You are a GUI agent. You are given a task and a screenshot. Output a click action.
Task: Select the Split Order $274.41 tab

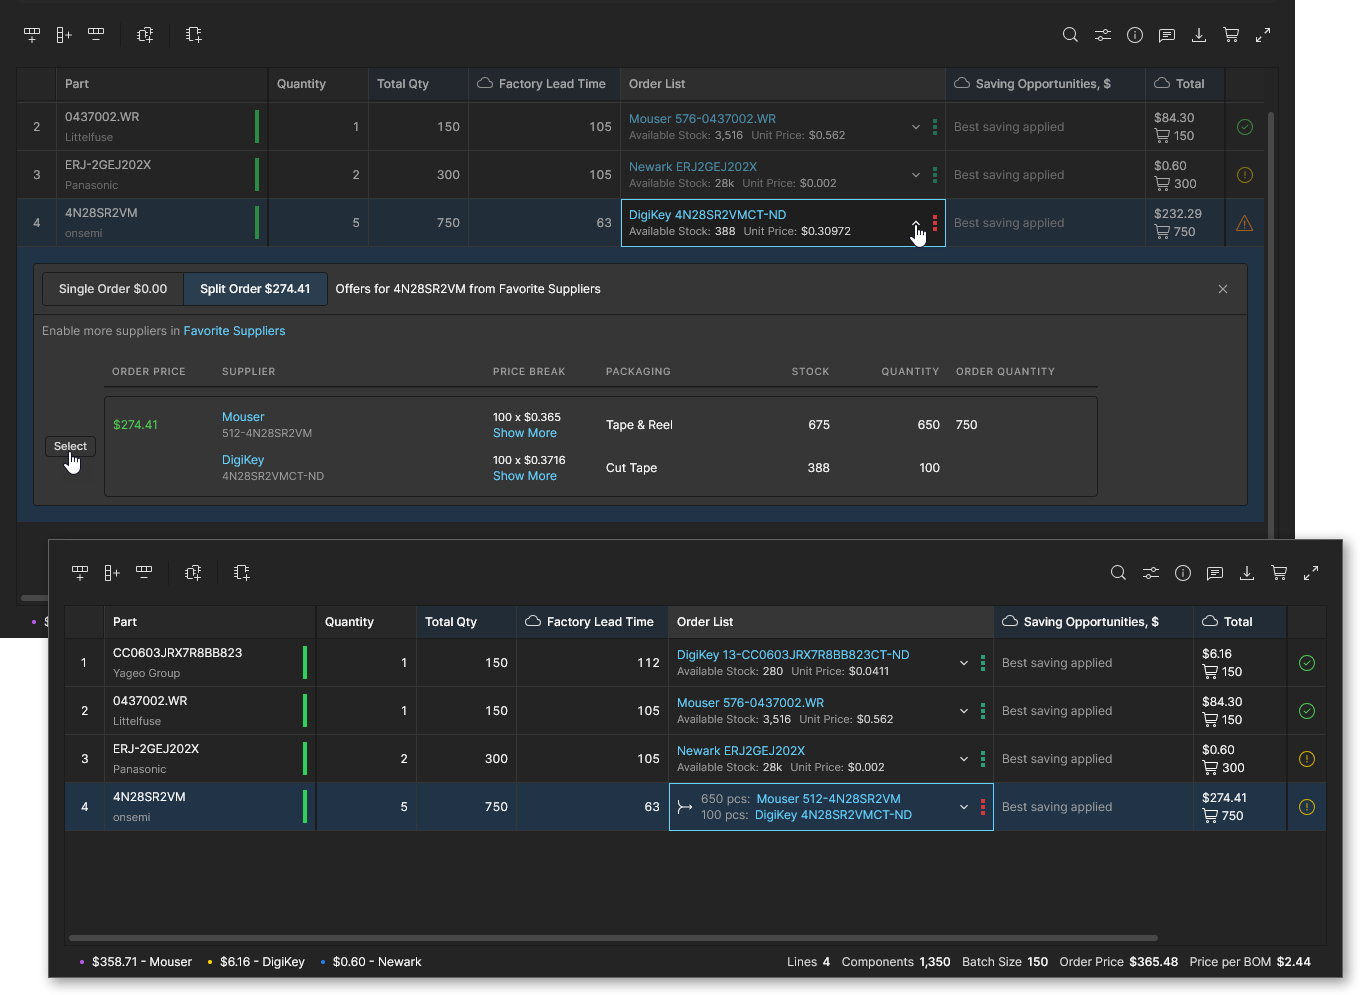coord(255,289)
